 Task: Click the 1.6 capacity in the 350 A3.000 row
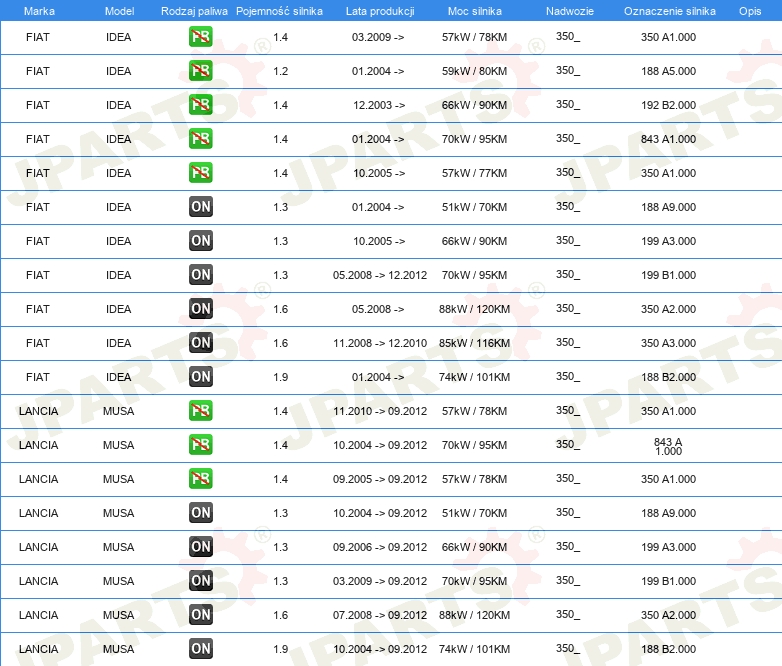coord(280,343)
